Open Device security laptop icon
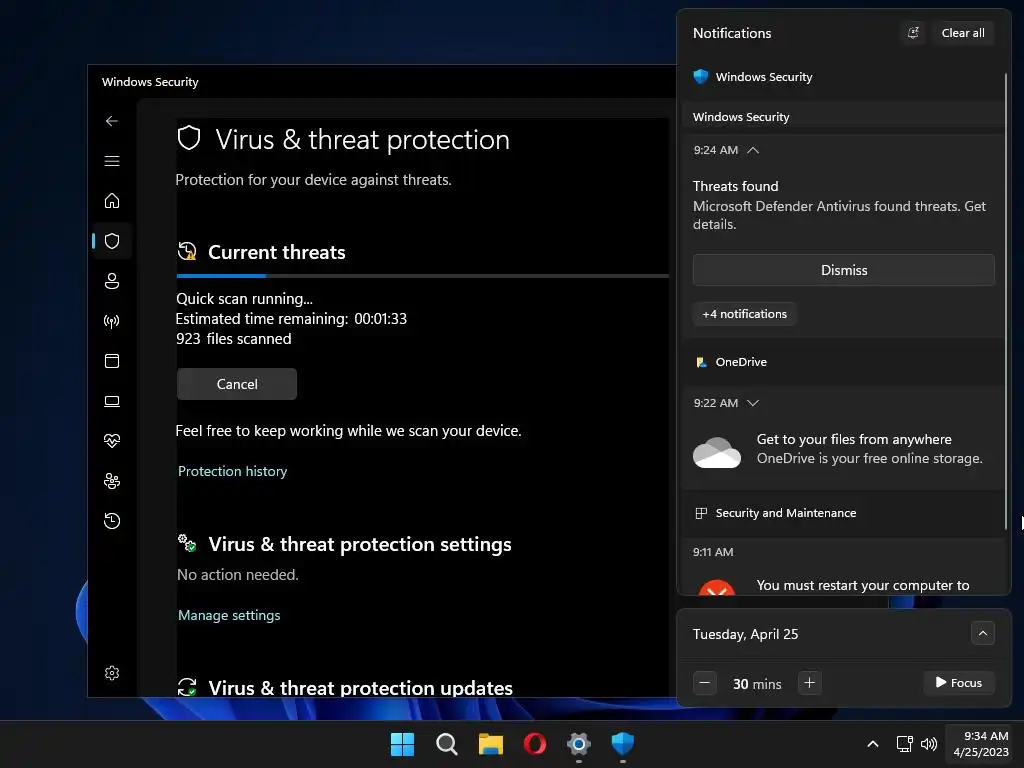1024x768 pixels. 112,401
